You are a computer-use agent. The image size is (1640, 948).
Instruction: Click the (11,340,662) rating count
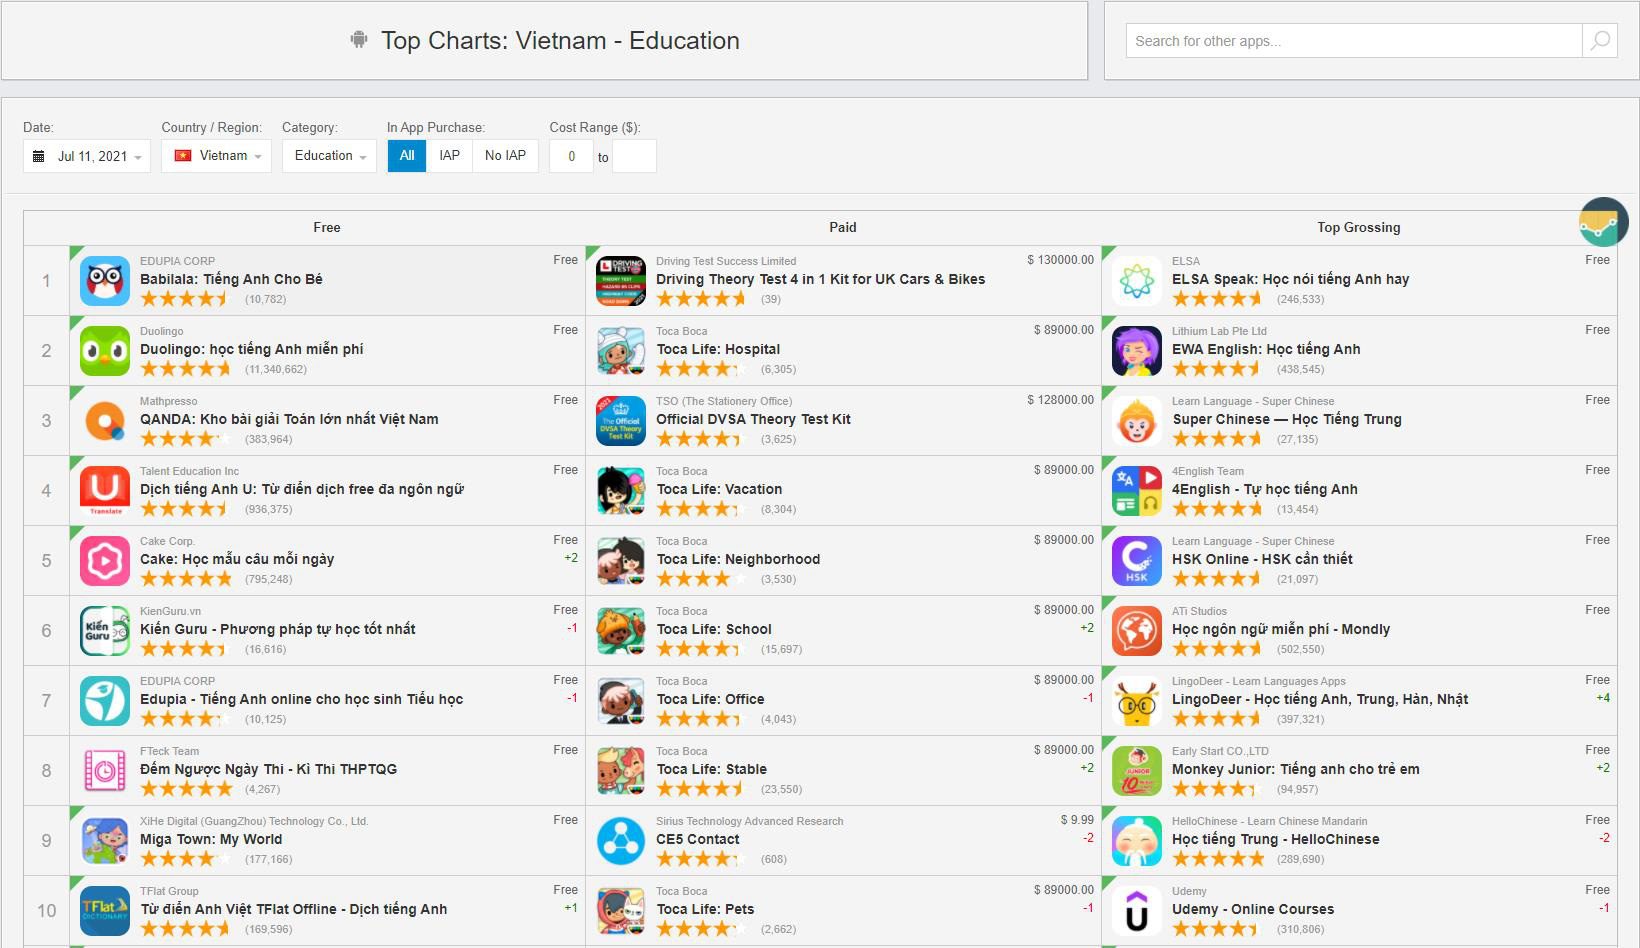(x=276, y=369)
